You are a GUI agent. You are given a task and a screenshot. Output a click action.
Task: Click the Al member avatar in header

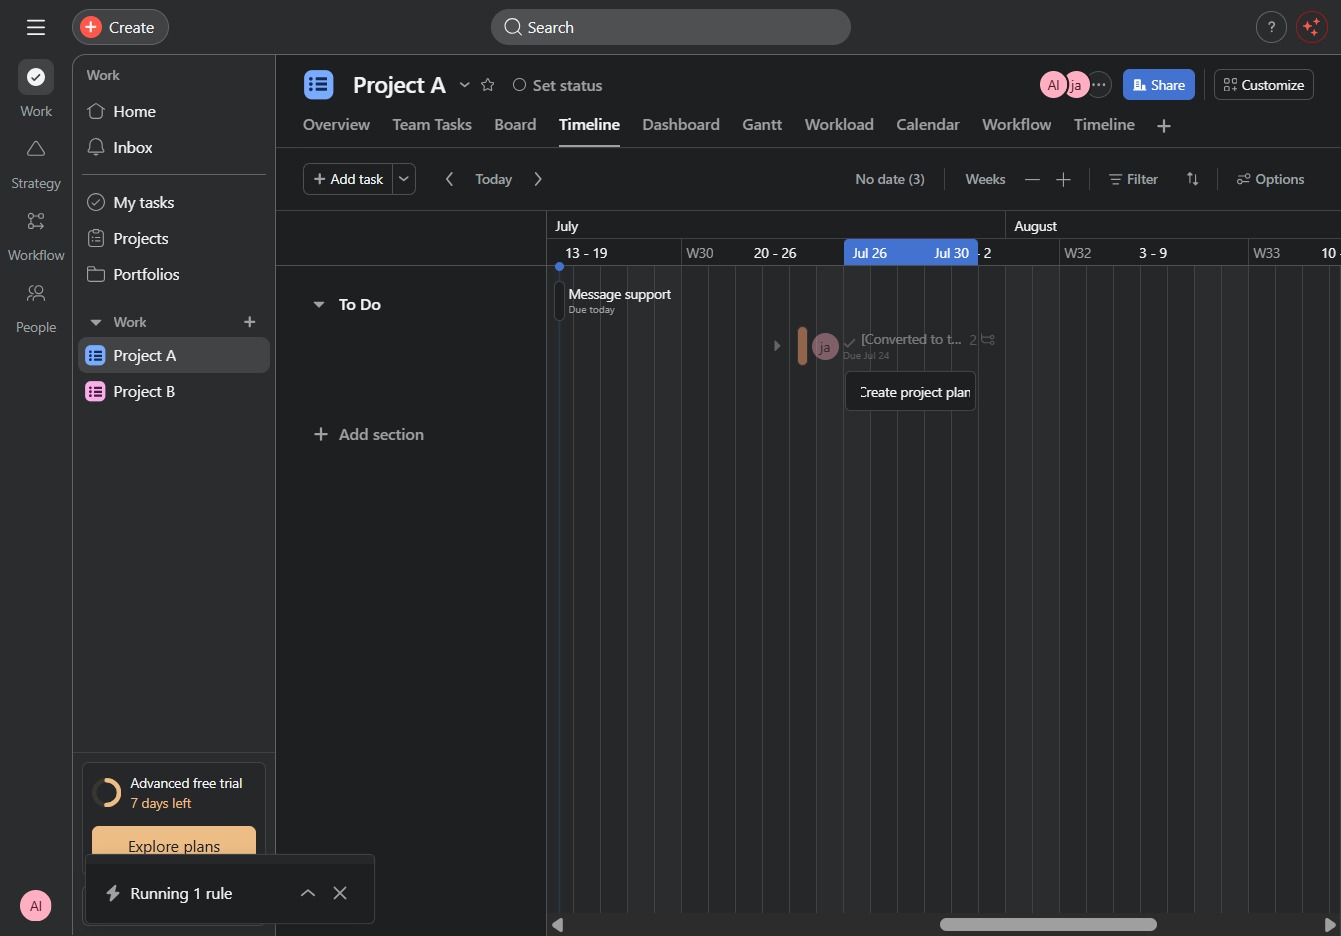pos(1053,85)
